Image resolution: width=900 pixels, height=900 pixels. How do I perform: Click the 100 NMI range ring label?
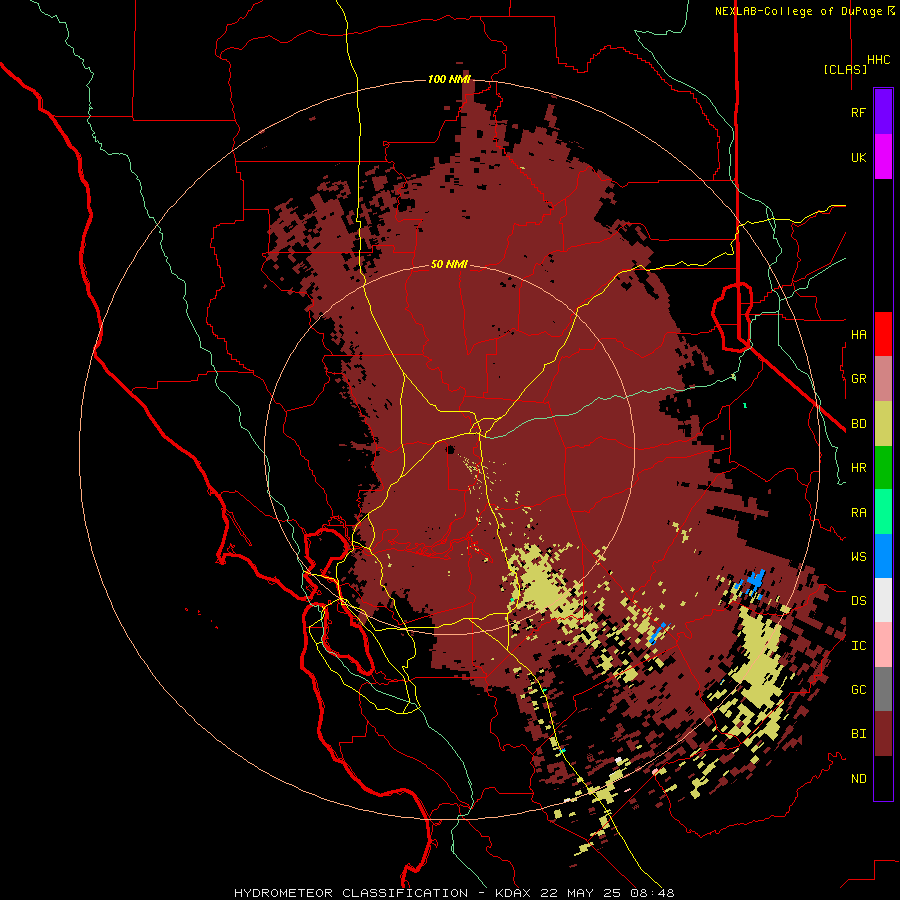[x=449, y=79]
